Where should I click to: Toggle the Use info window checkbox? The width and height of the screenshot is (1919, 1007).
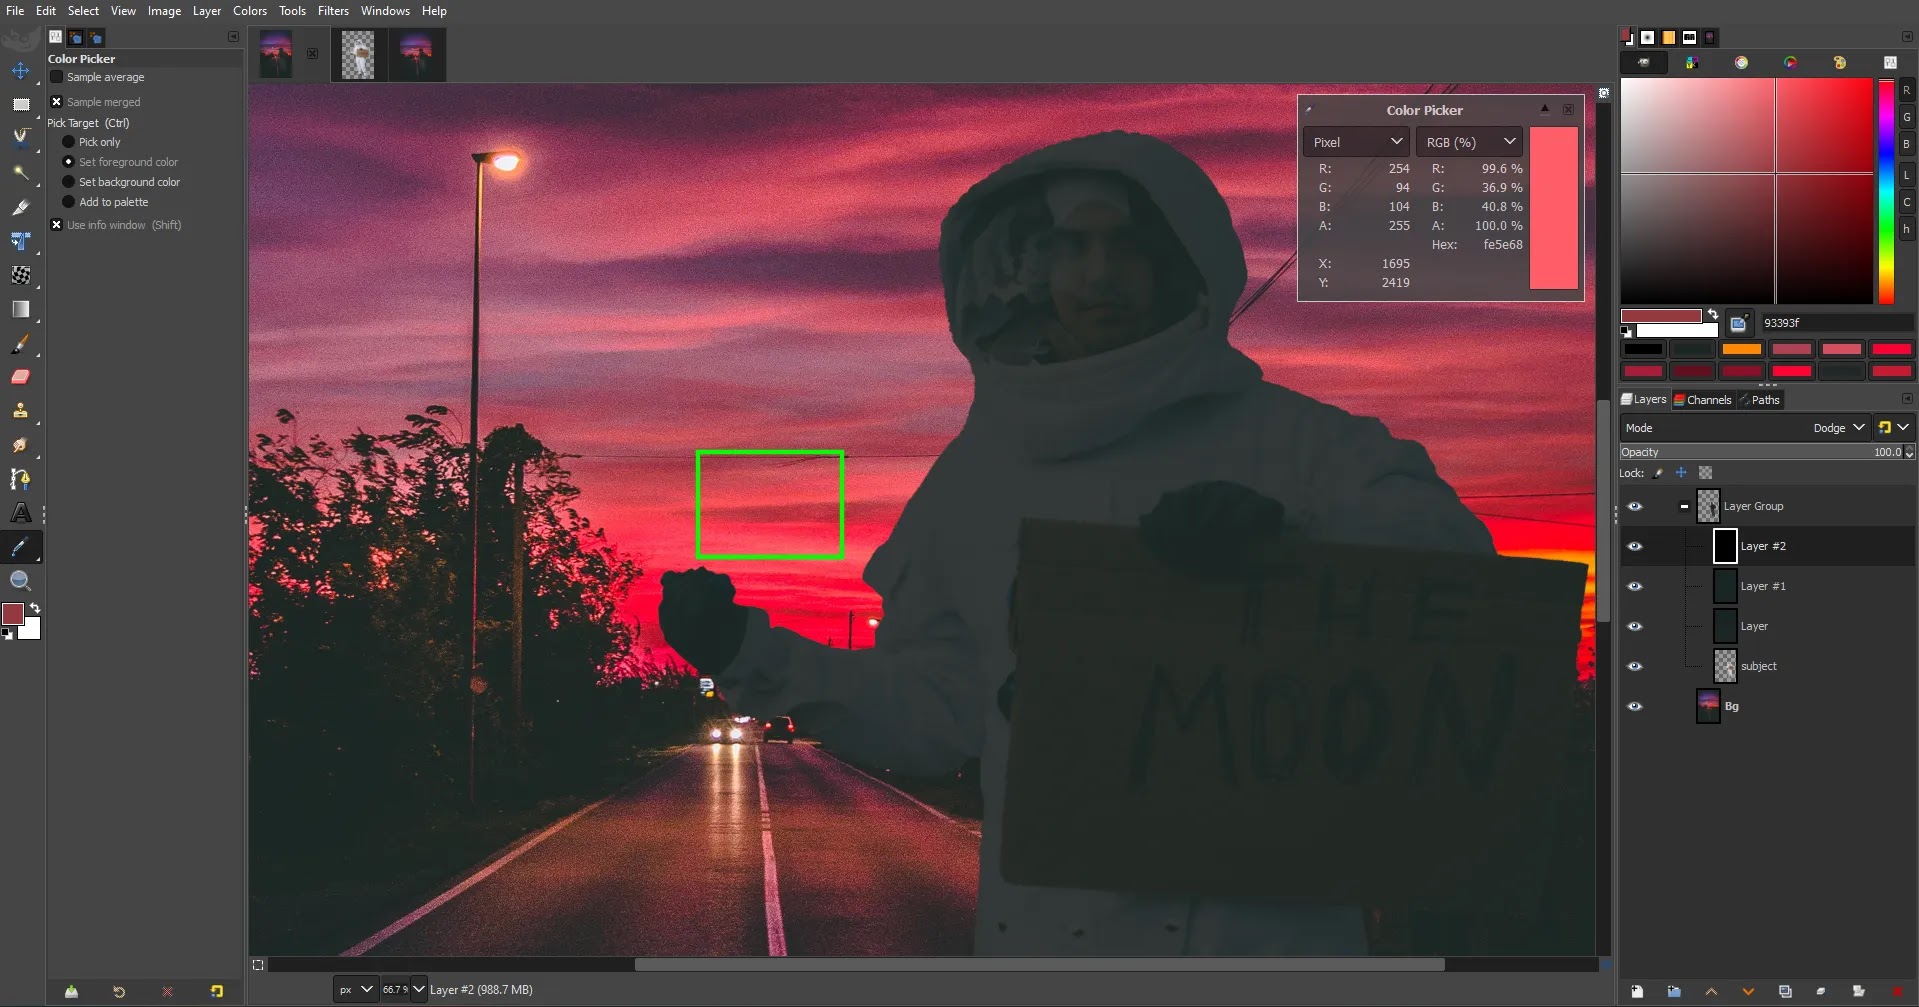pyautogui.click(x=57, y=225)
